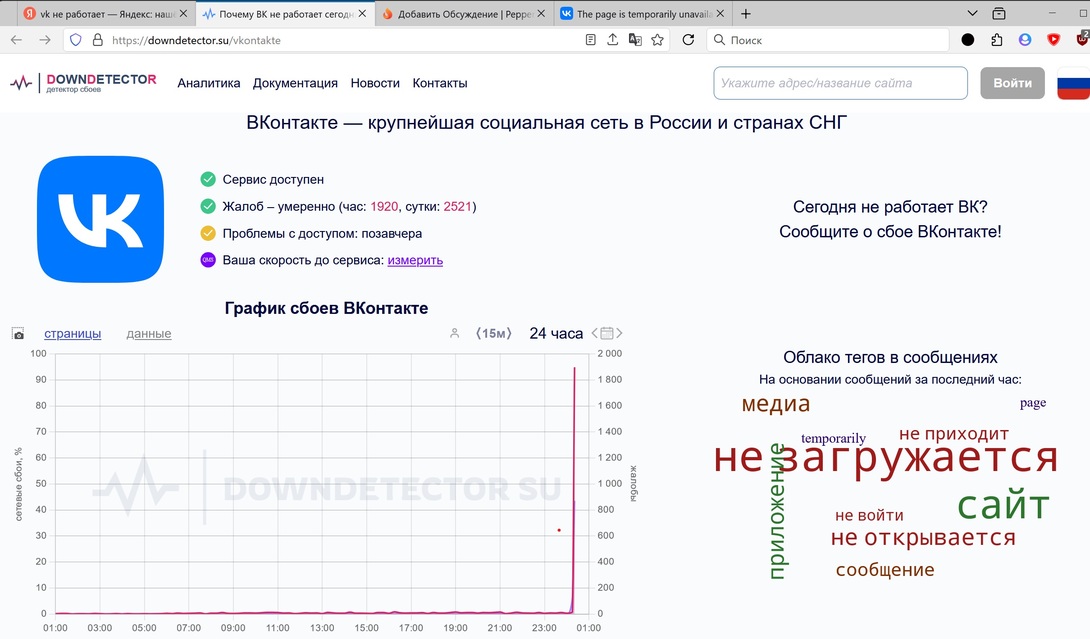Open the list all tabs dropdown arrow

(973, 13)
